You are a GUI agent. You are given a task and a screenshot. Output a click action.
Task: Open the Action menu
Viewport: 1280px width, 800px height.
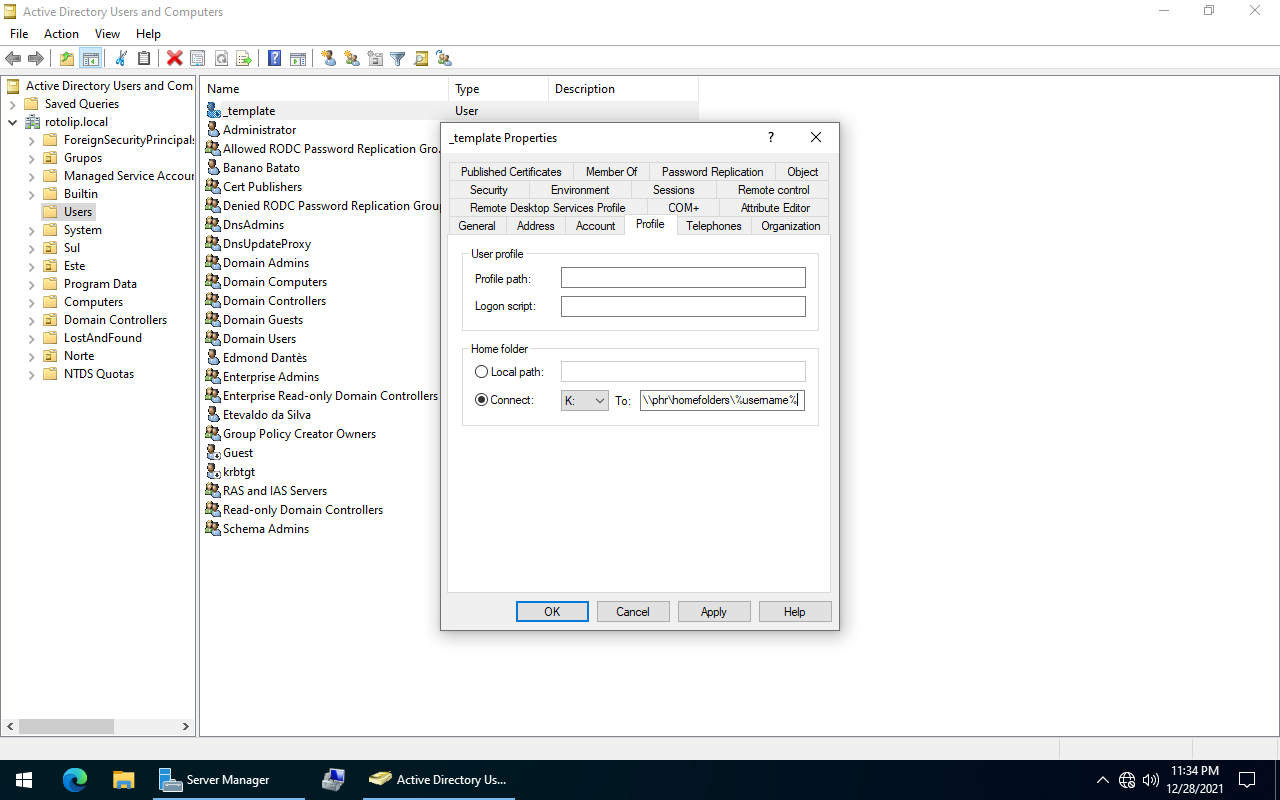pyautogui.click(x=61, y=34)
